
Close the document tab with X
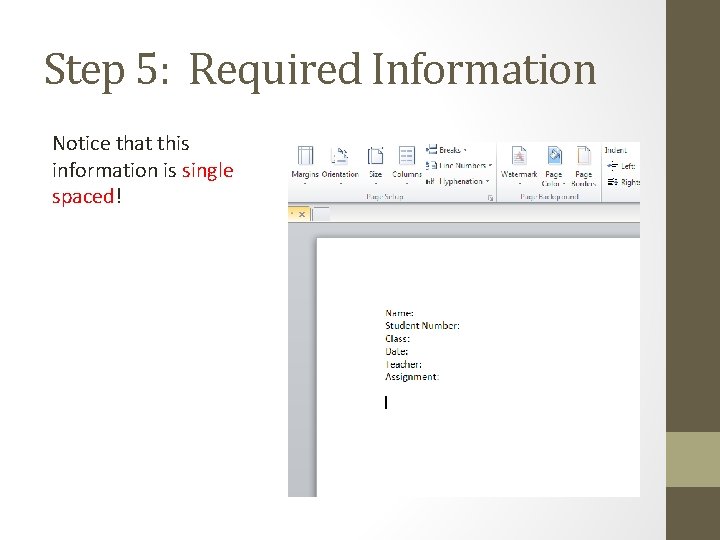[302, 214]
